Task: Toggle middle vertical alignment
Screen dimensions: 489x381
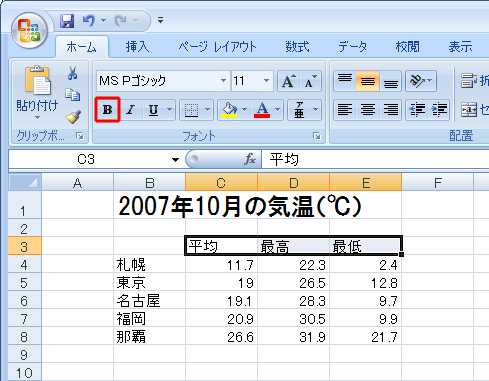Action: [368, 81]
